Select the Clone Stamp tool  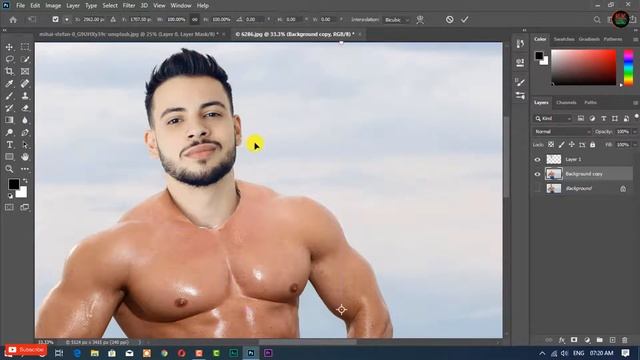pos(25,96)
